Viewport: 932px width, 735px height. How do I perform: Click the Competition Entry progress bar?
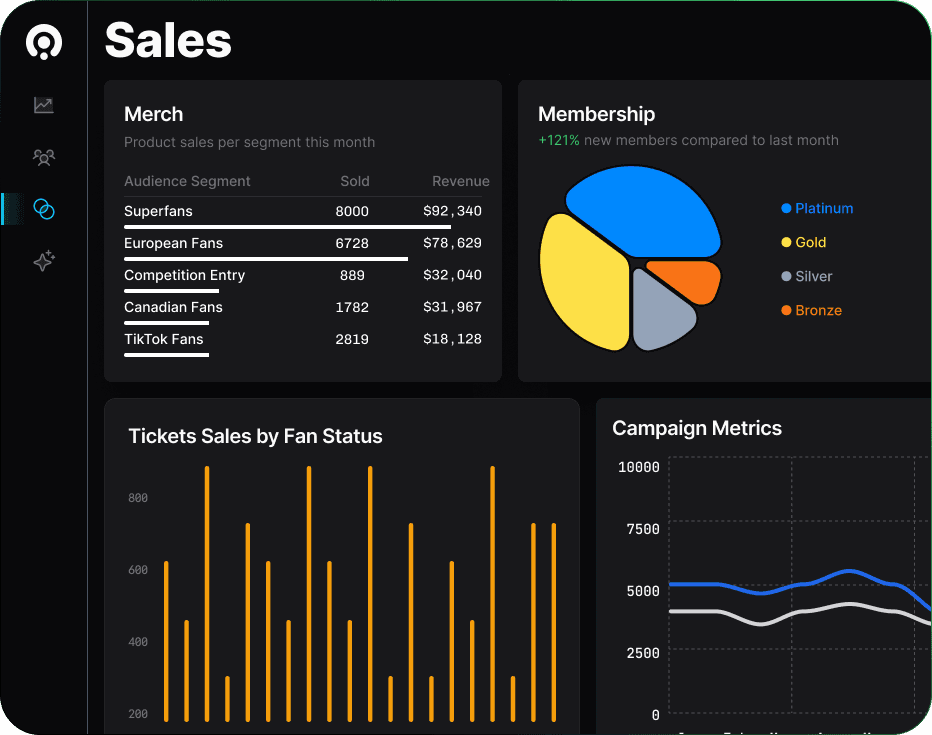[171, 291]
